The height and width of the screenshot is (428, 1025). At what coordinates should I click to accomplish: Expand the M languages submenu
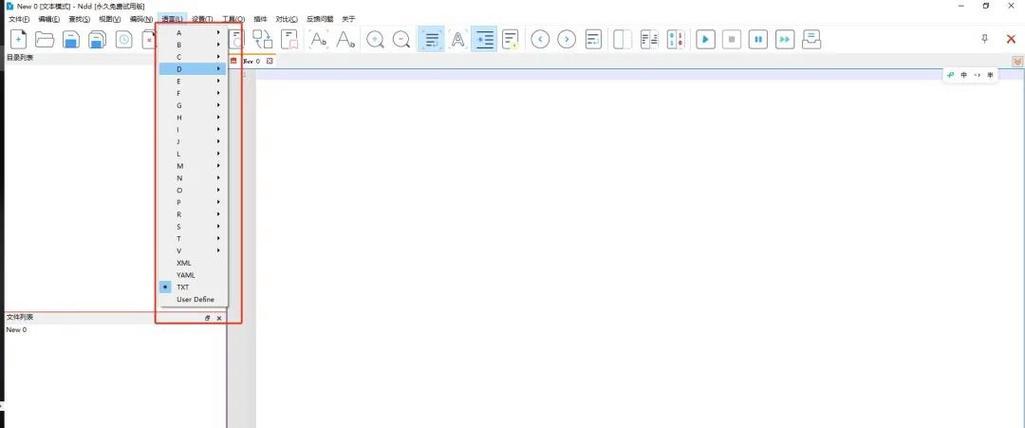[x=193, y=166]
